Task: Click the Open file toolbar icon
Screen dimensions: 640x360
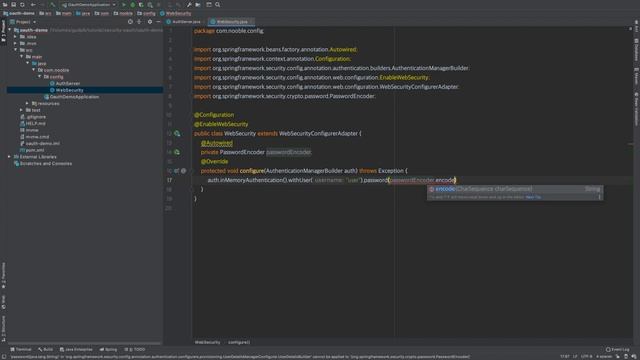Action: point(5,4)
